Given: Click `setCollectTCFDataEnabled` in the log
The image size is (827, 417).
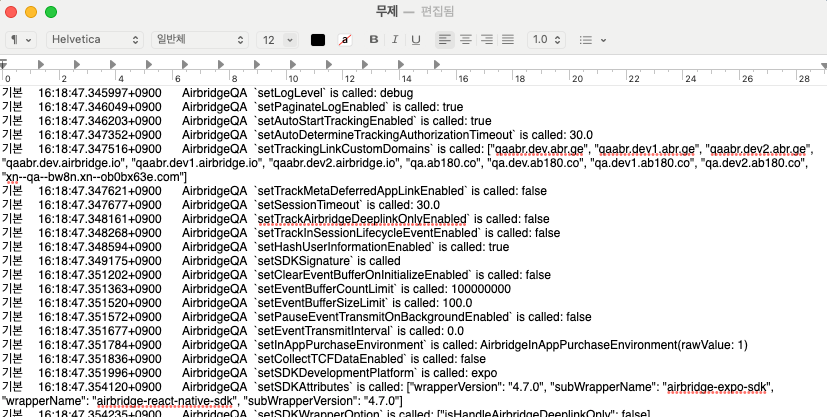Looking at the screenshot, I should click(x=330, y=359).
